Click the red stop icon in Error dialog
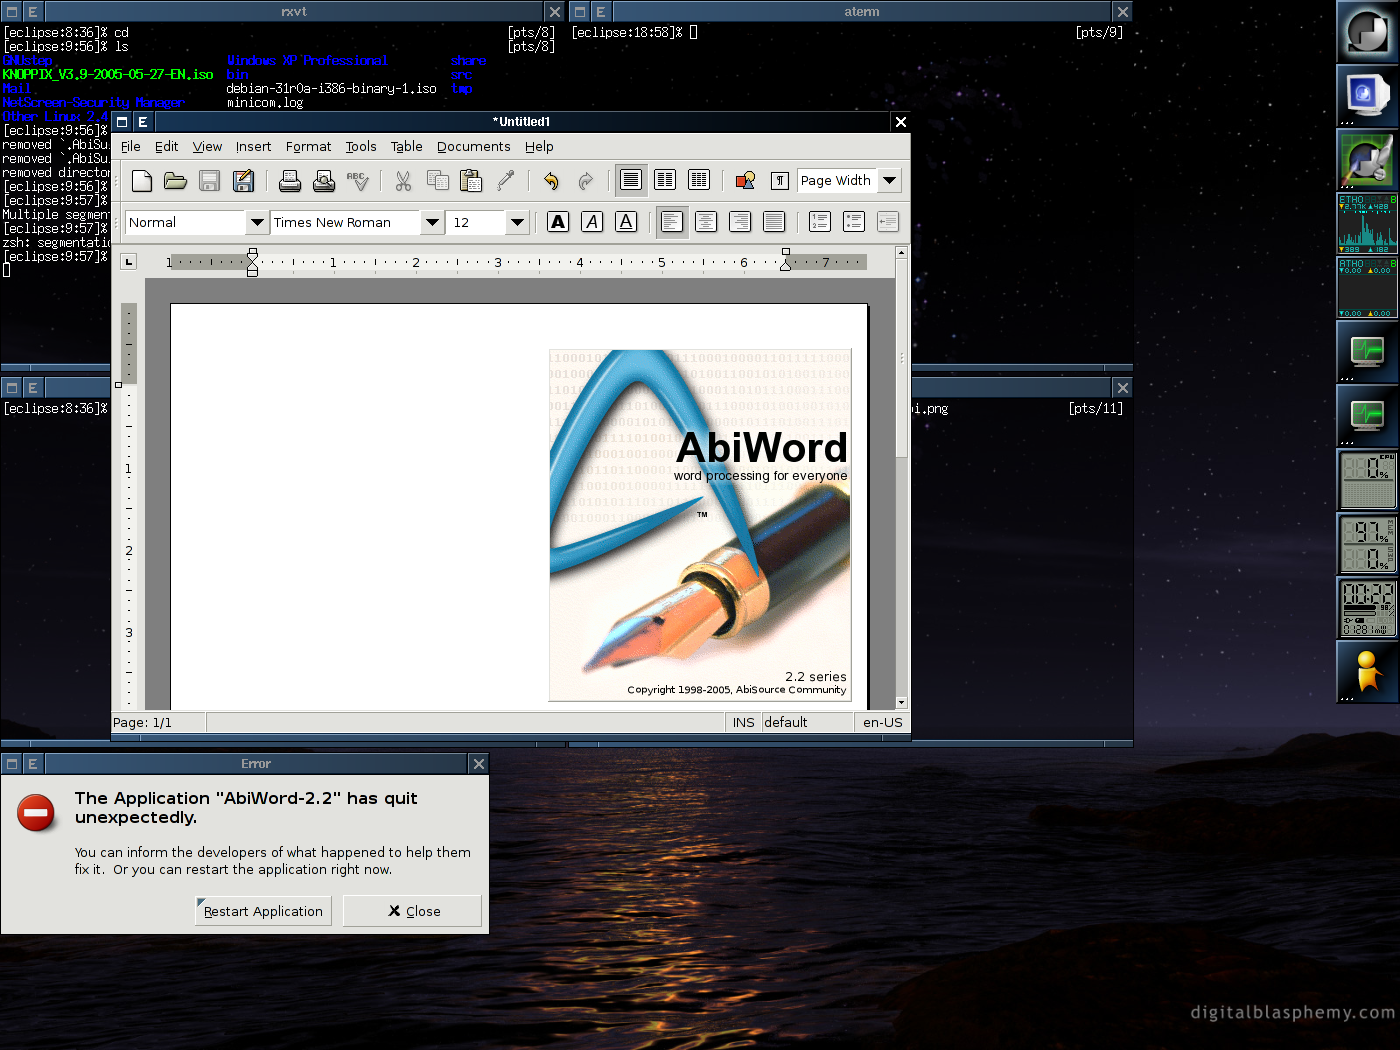The width and height of the screenshot is (1400, 1050). point(36,813)
